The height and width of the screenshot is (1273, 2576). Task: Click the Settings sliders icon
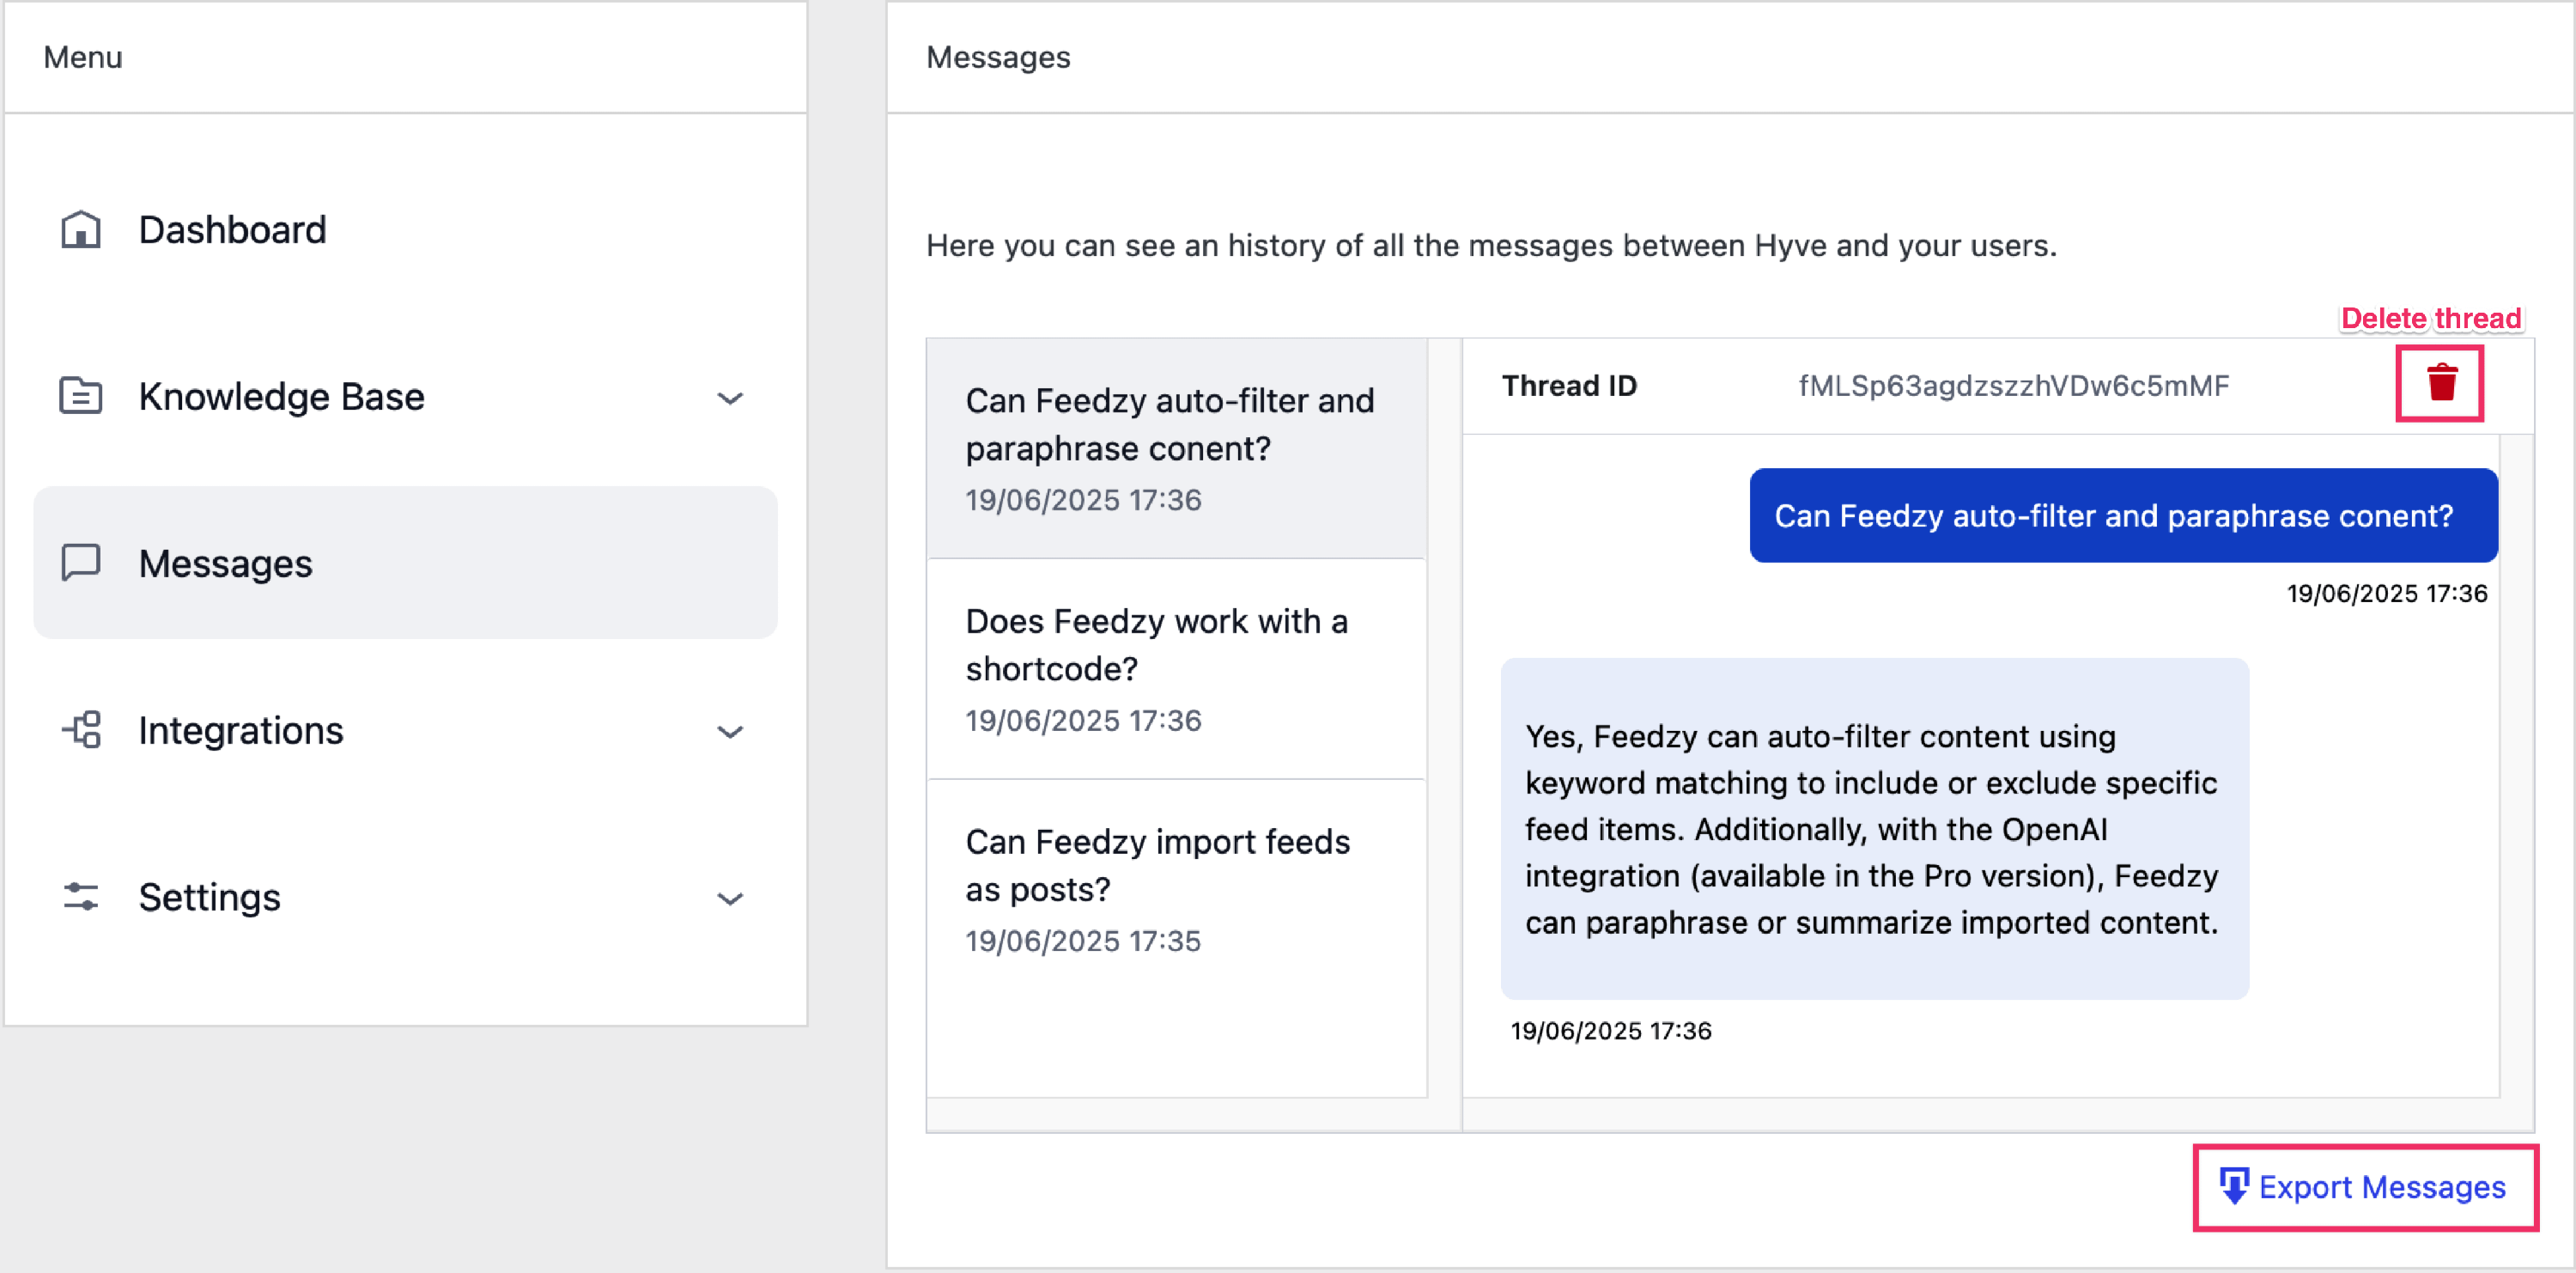click(x=81, y=897)
